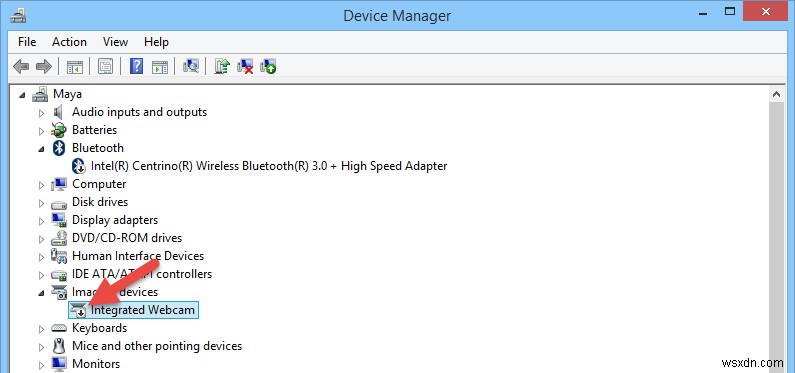Show or hide the console tree
The width and height of the screenshot is (795, 373).
click(x=75, y=66)
